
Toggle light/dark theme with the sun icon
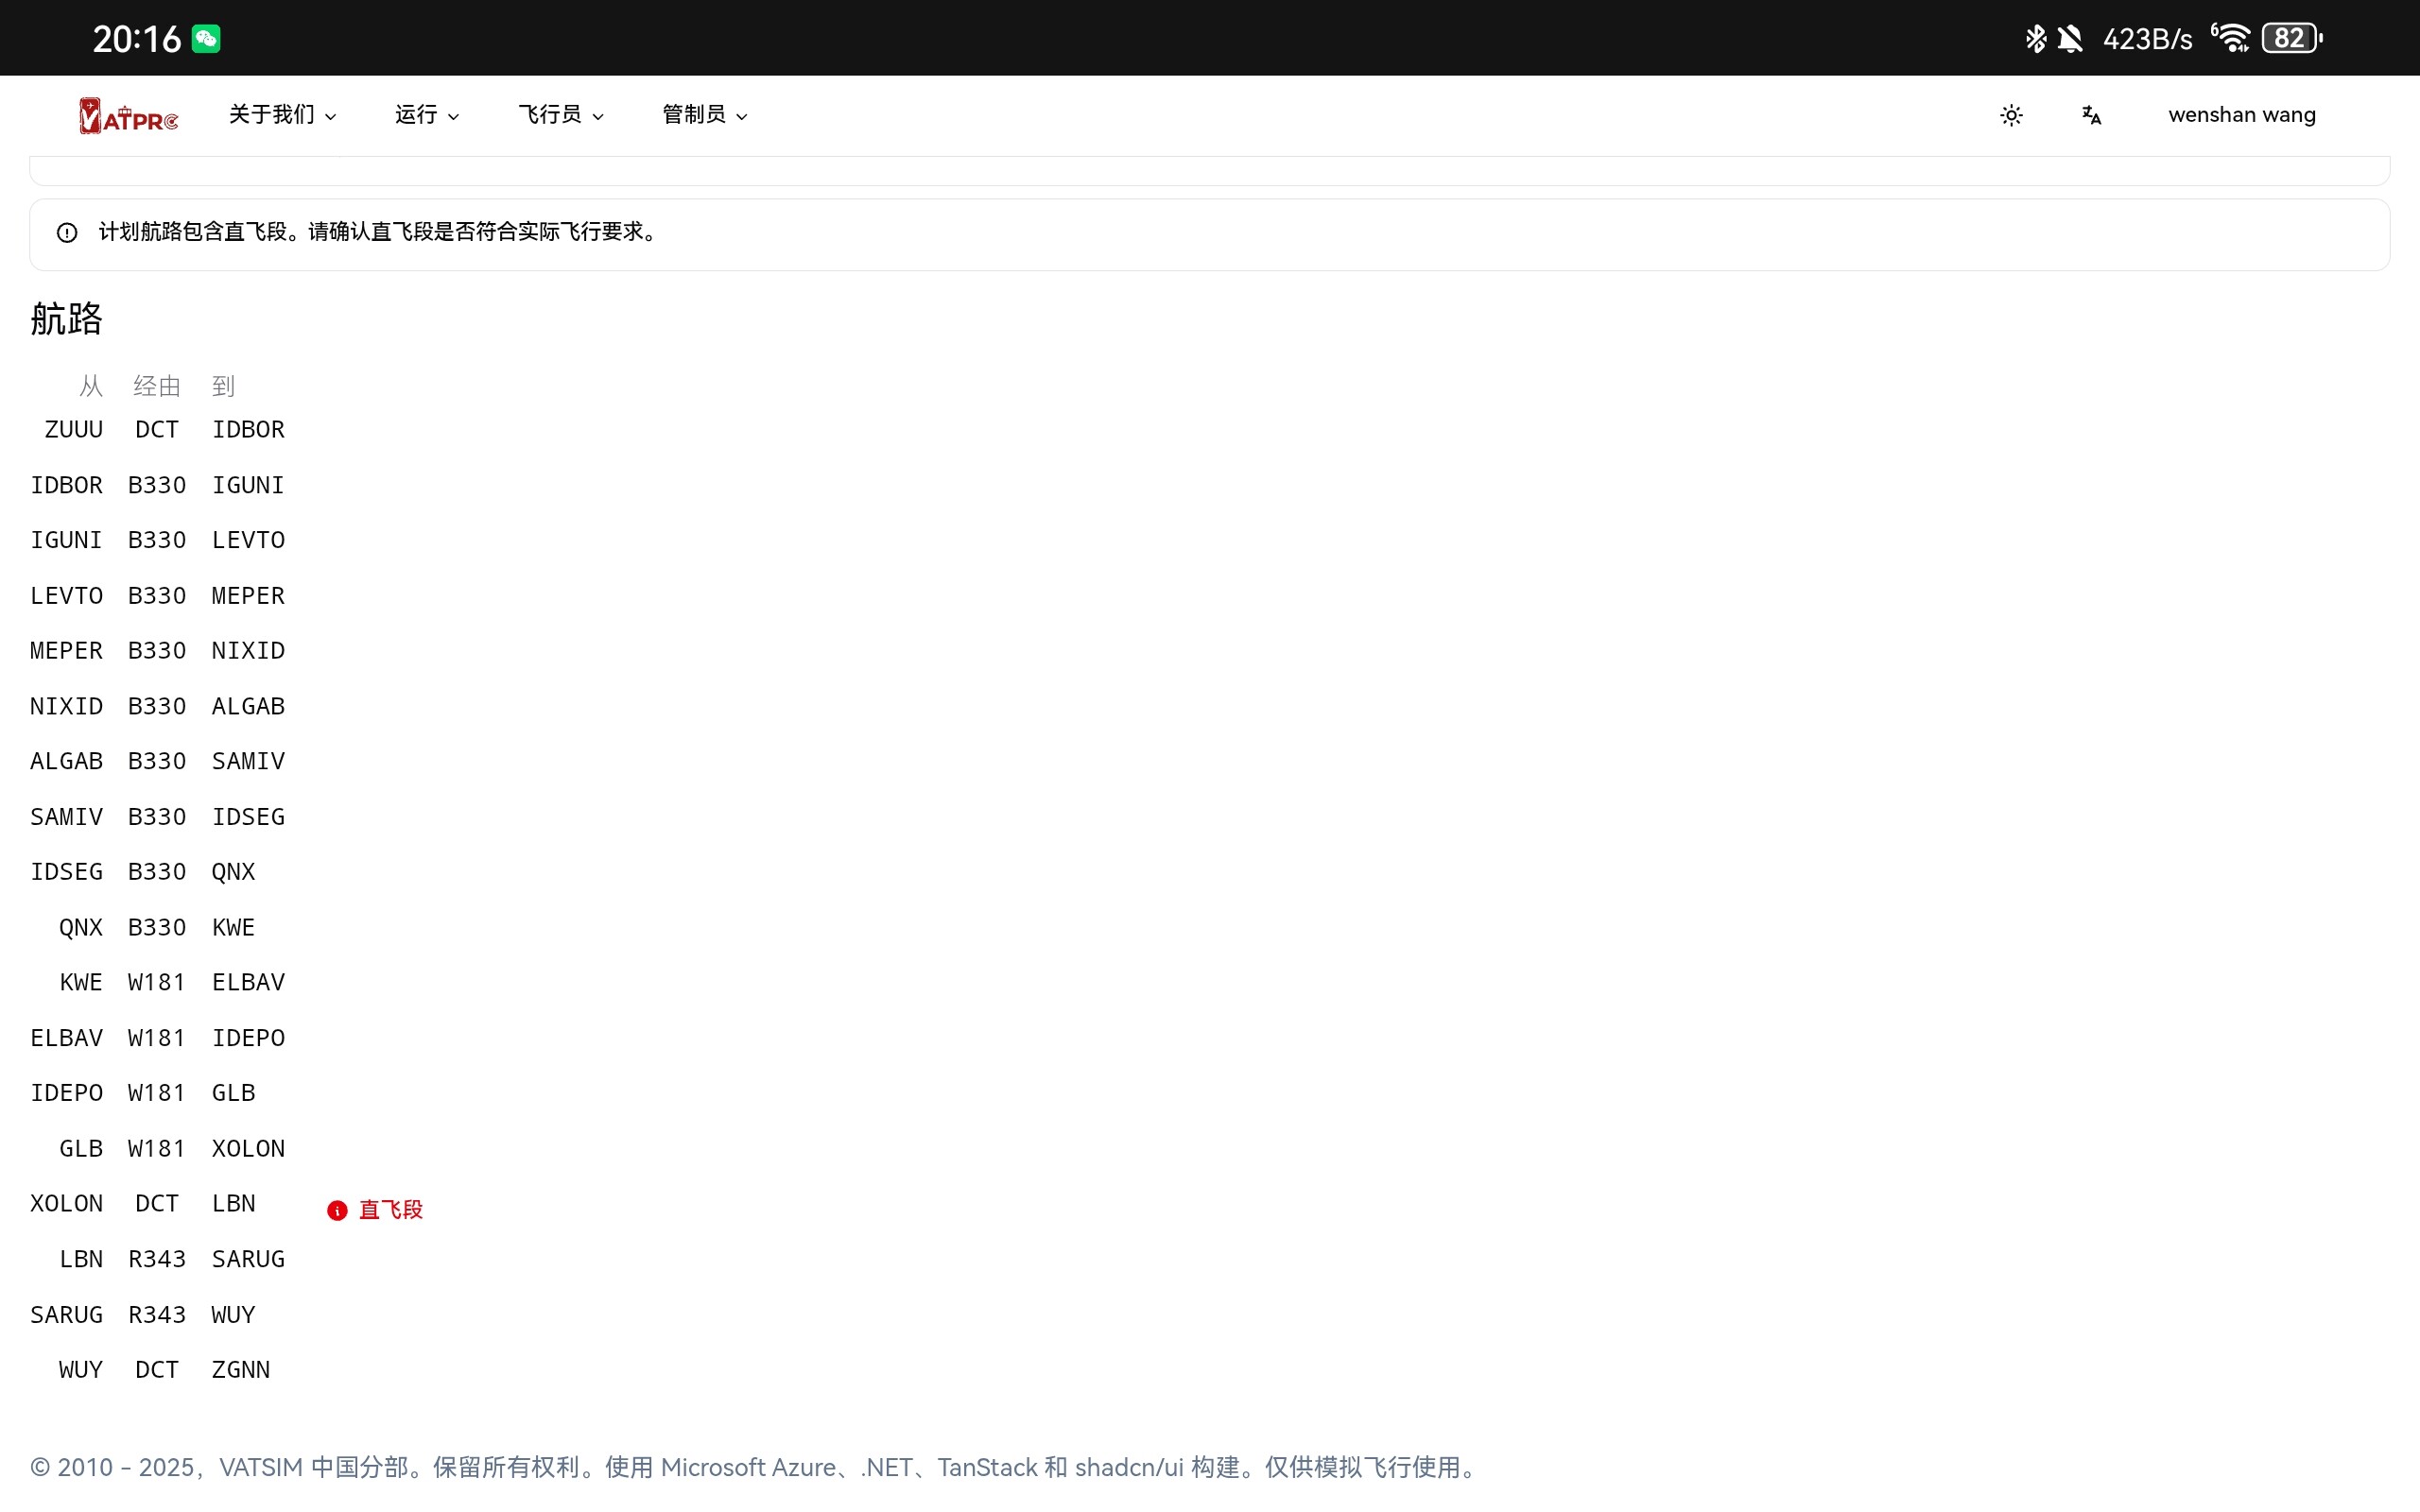(x=2011, y=114)
